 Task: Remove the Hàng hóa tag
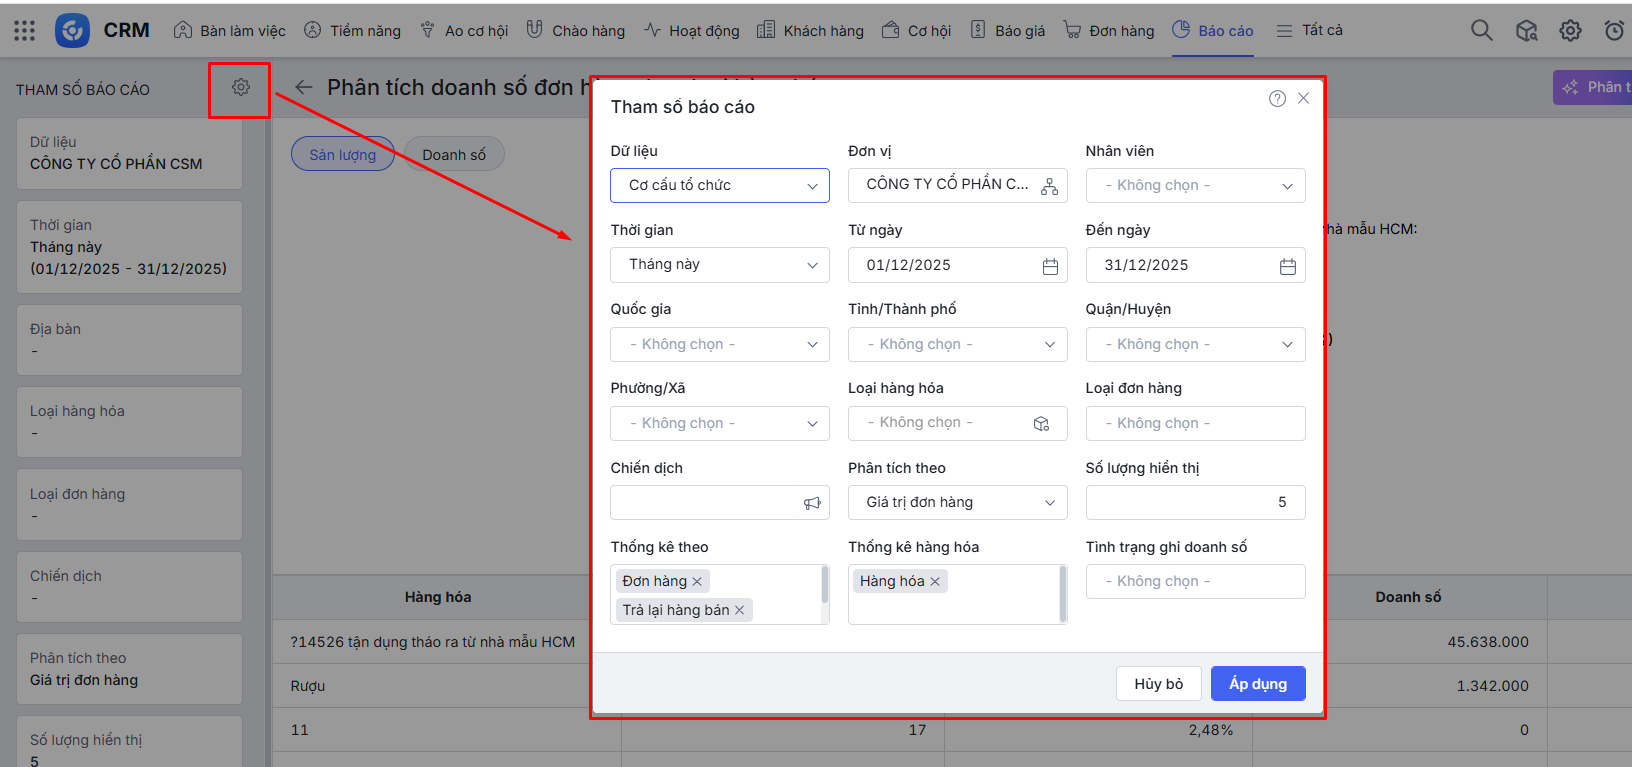pyautogui.click(x=935, y=582)
